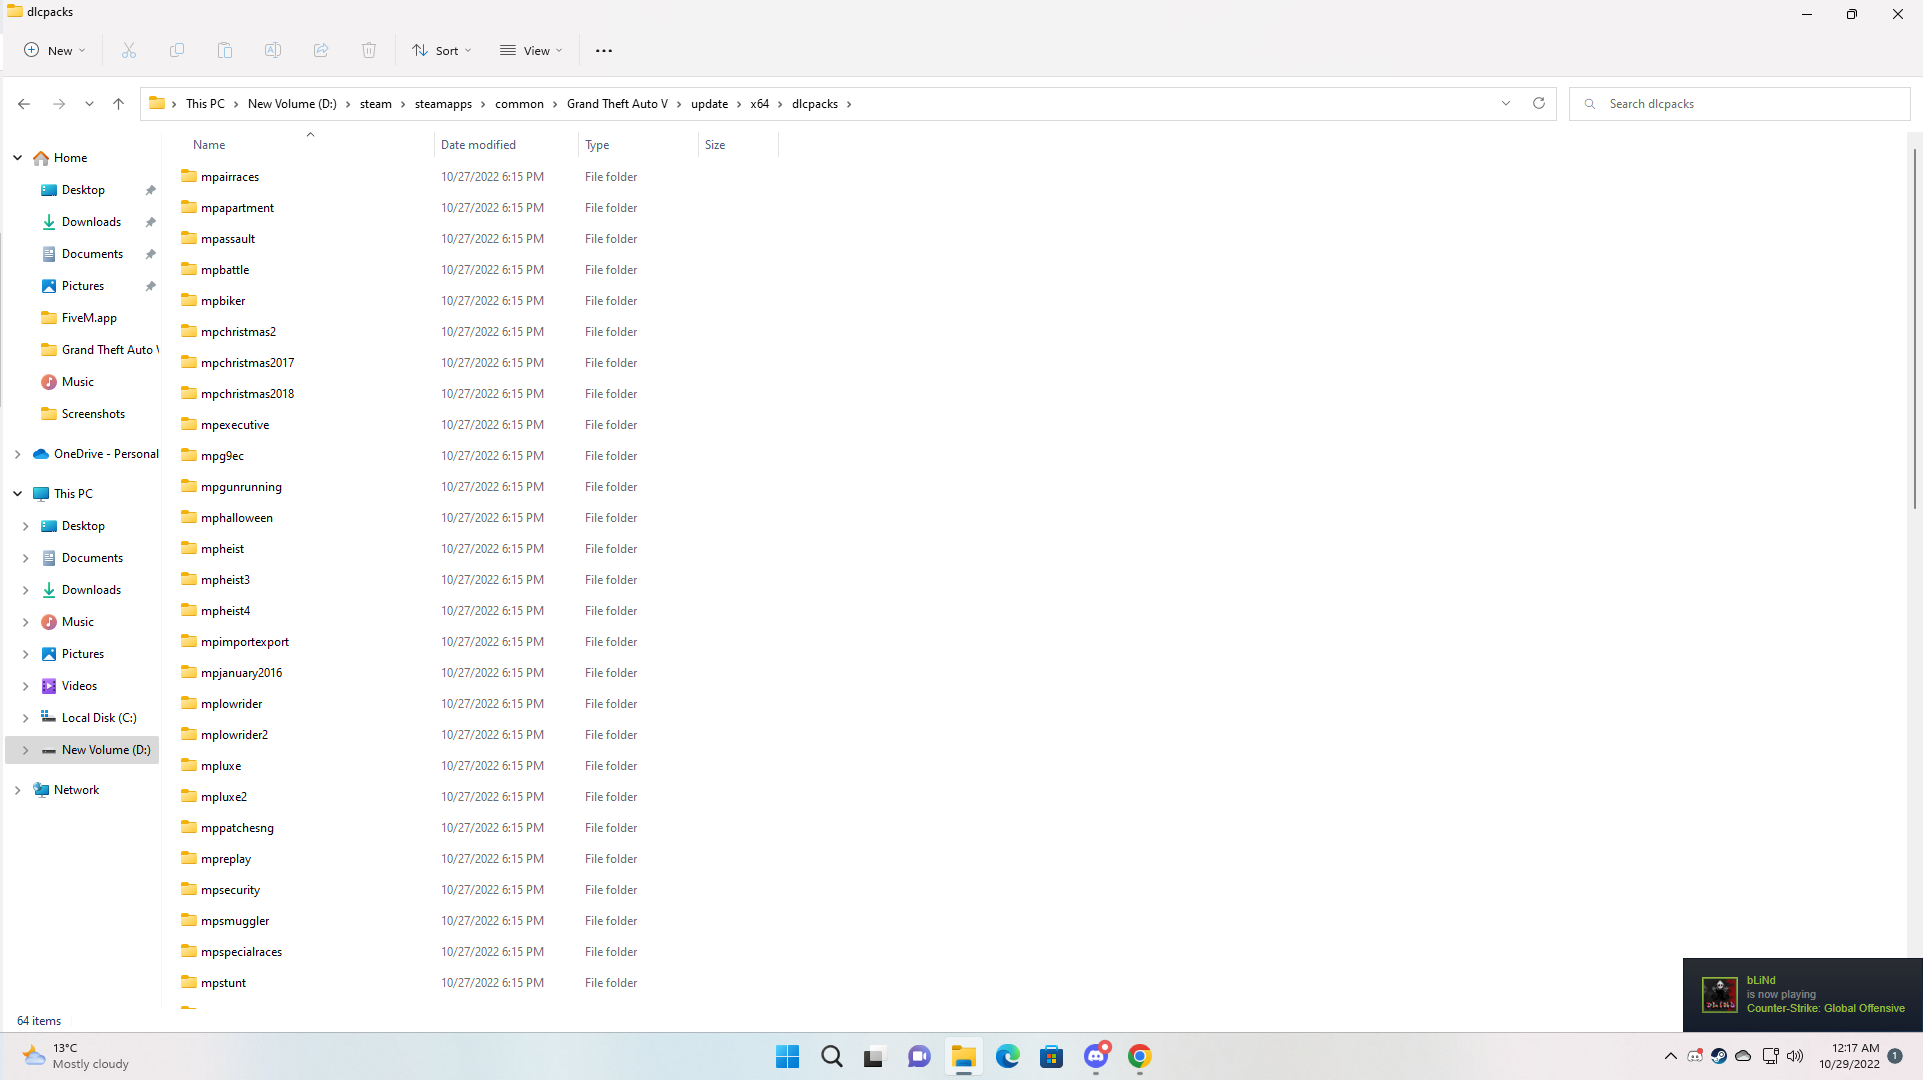Click the Steam tray icon

(1719, 1056)
